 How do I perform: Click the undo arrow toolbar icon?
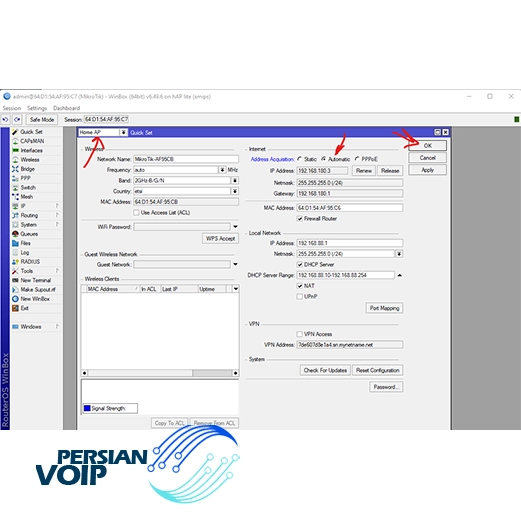point(6,119)
